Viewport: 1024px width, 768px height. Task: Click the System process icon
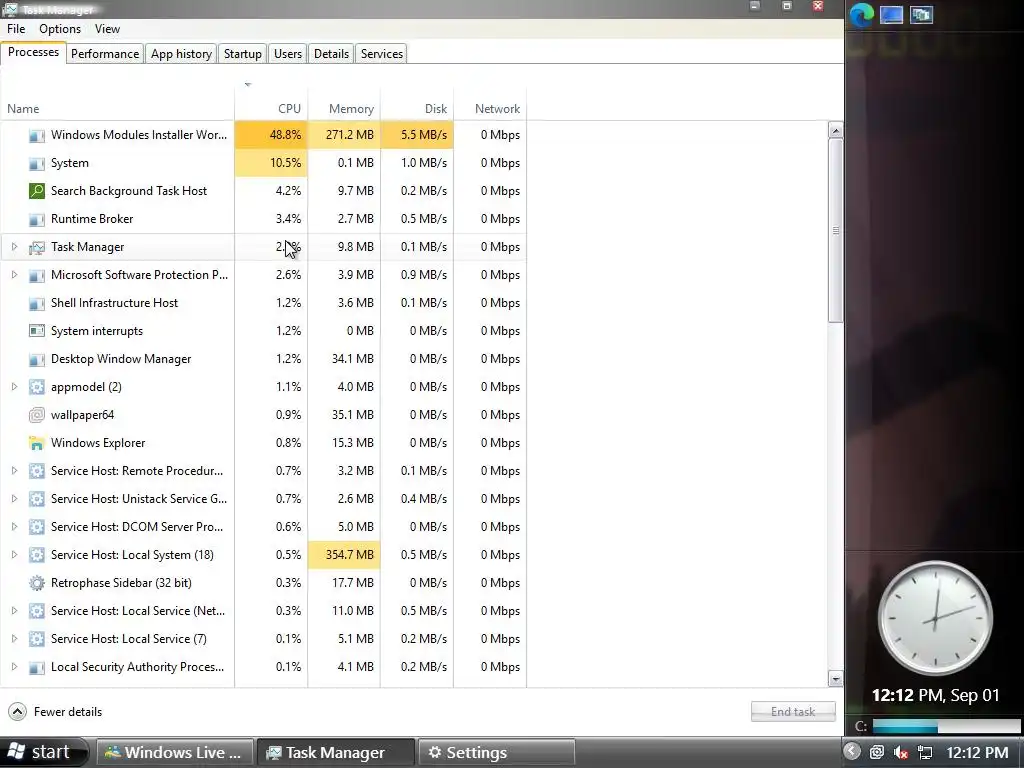37,163
